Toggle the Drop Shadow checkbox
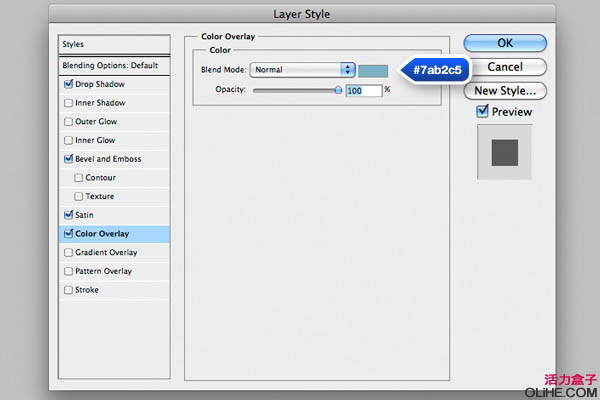 68,84
